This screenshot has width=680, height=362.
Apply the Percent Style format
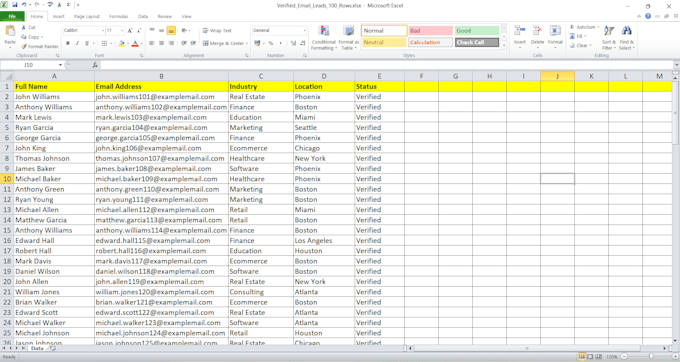[271, 43]
